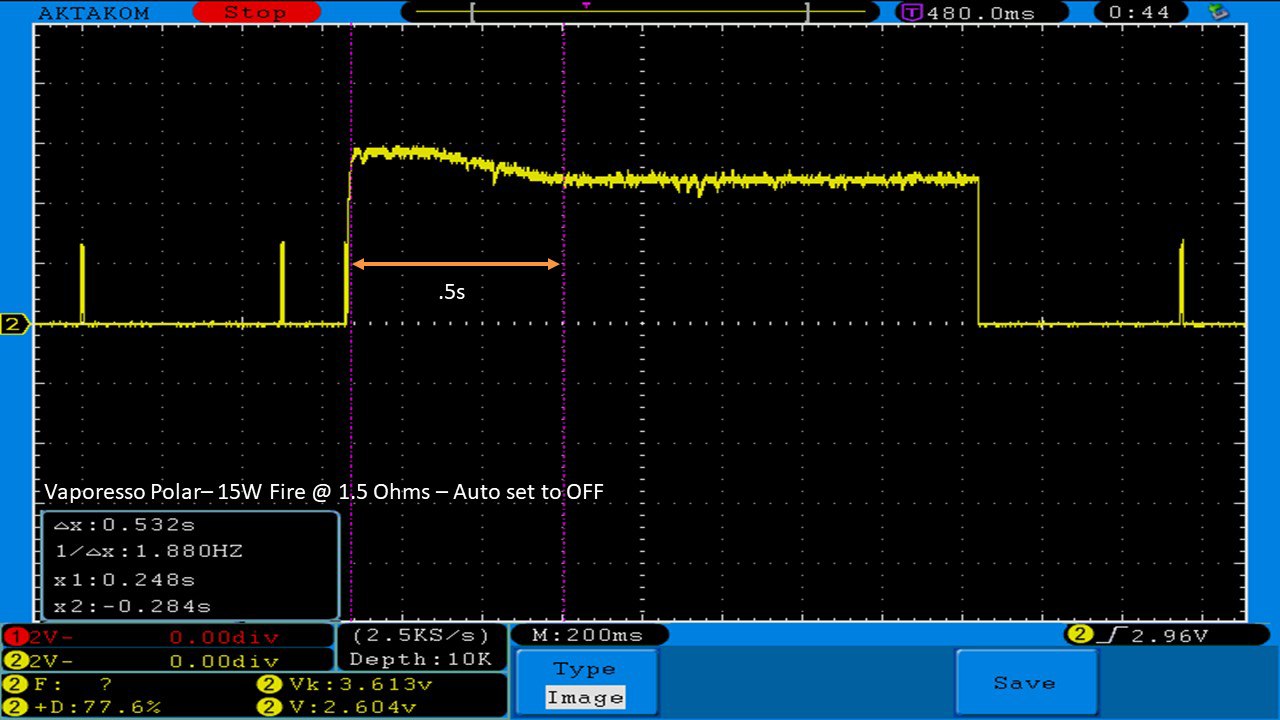Screen dimensions: 1280x720
Task: Open the Type Image selector
Action: click(586, 684)
